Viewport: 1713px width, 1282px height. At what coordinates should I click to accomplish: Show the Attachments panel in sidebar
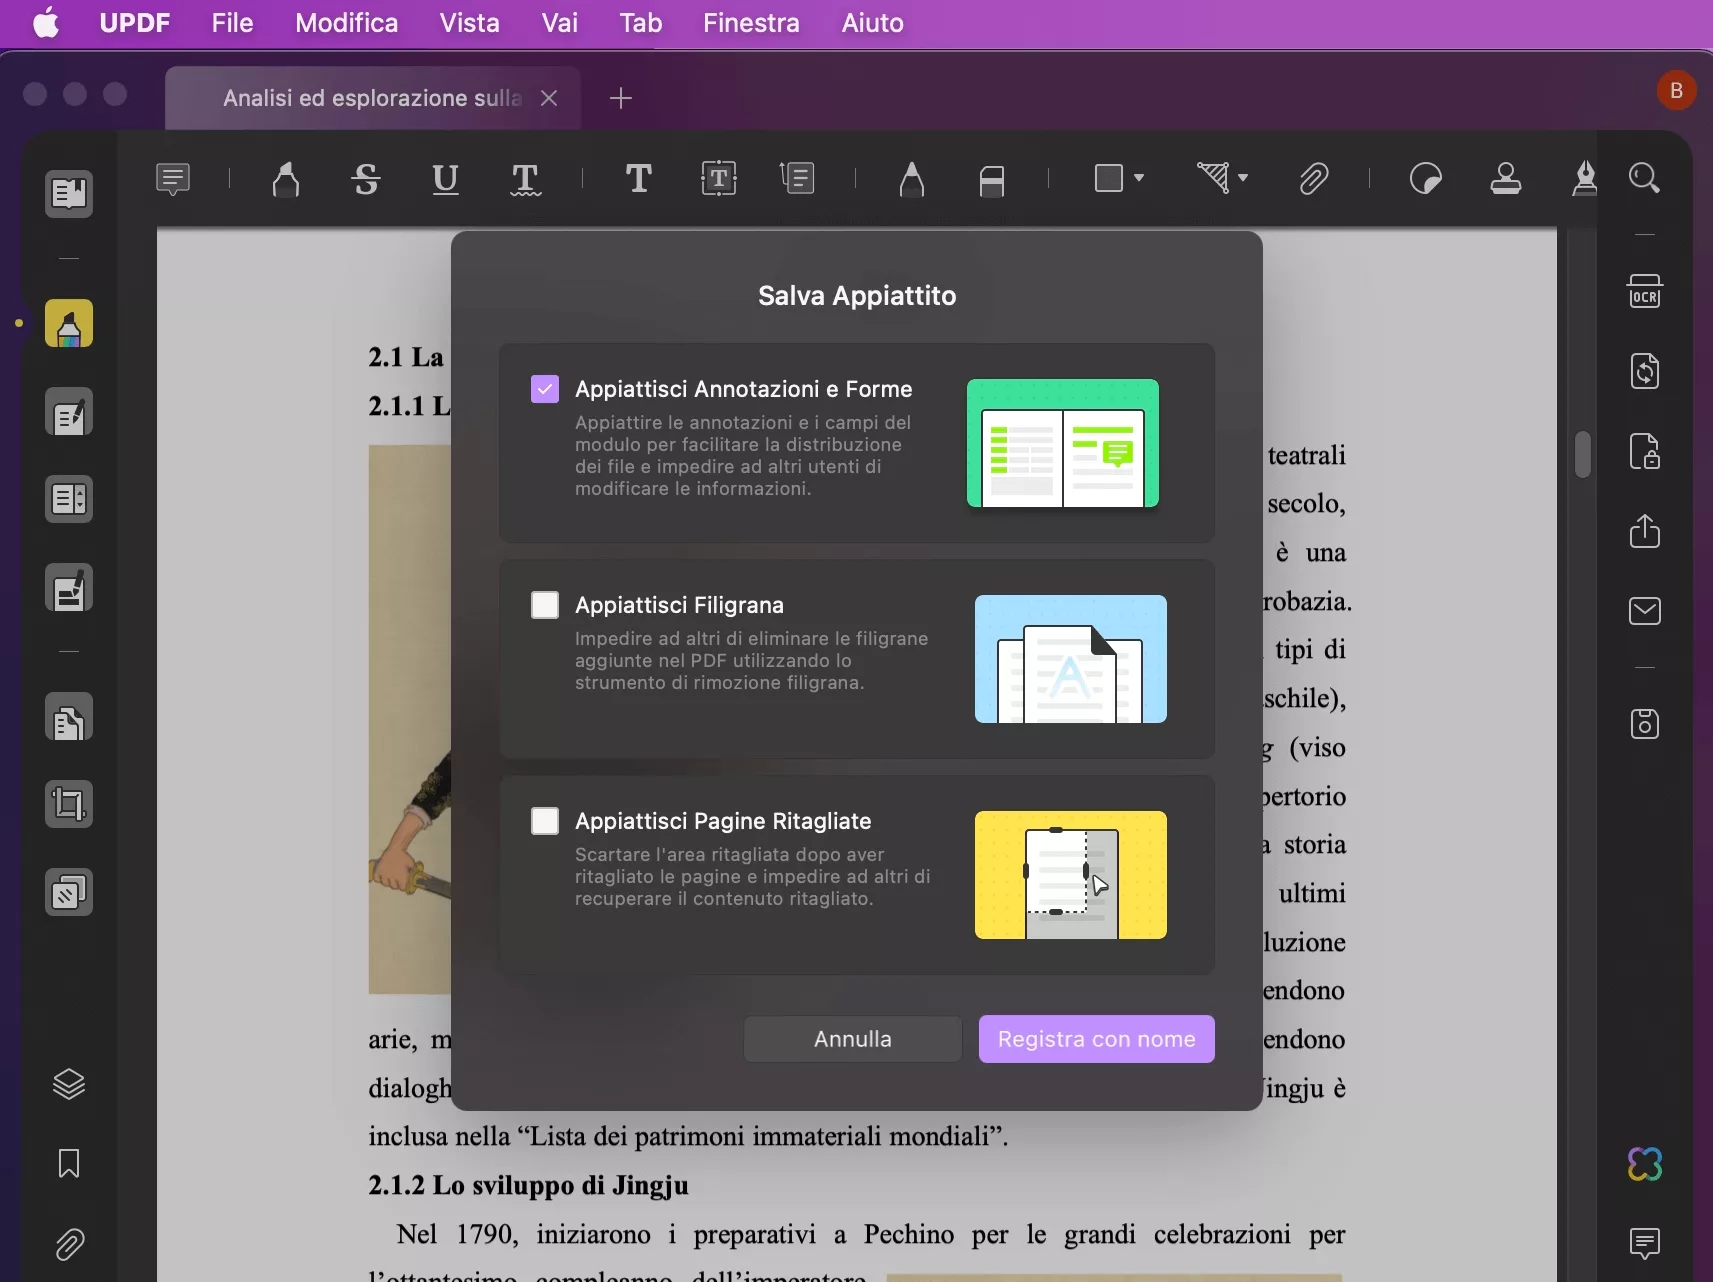69,1245
